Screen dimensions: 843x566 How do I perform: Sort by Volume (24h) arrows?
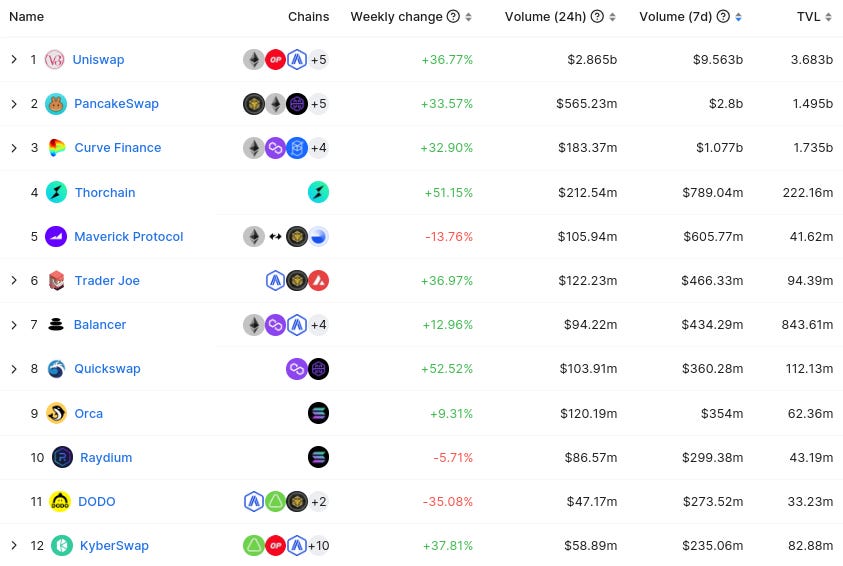[612, 17]
